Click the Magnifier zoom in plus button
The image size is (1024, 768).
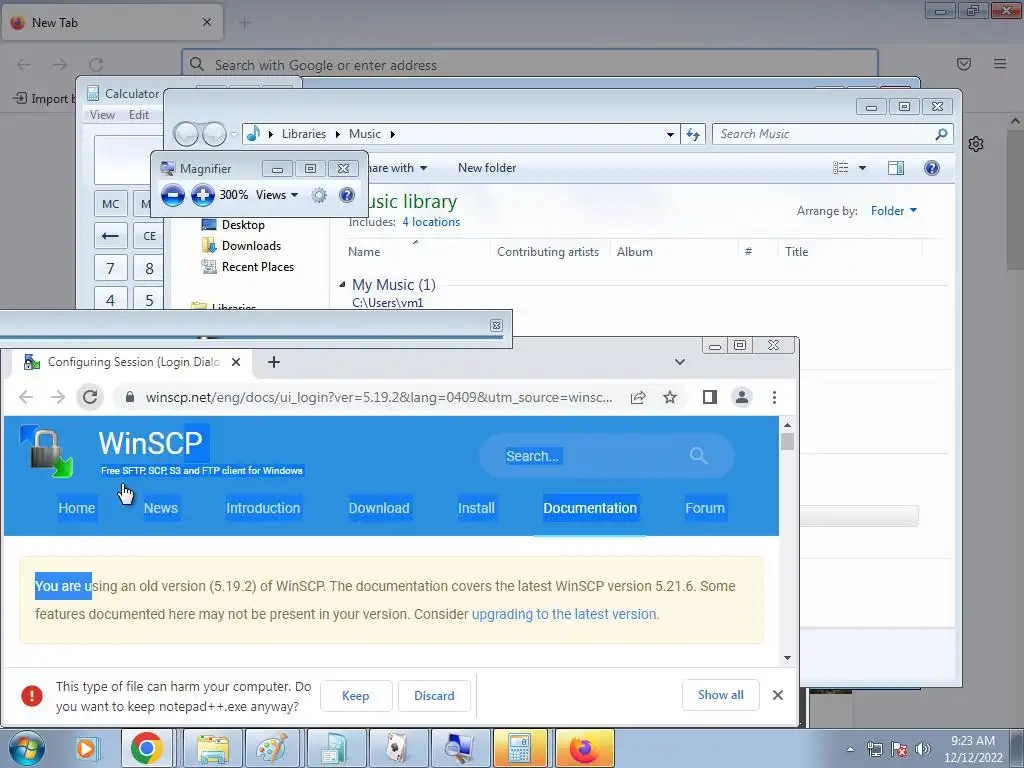[x=203, y=195]
